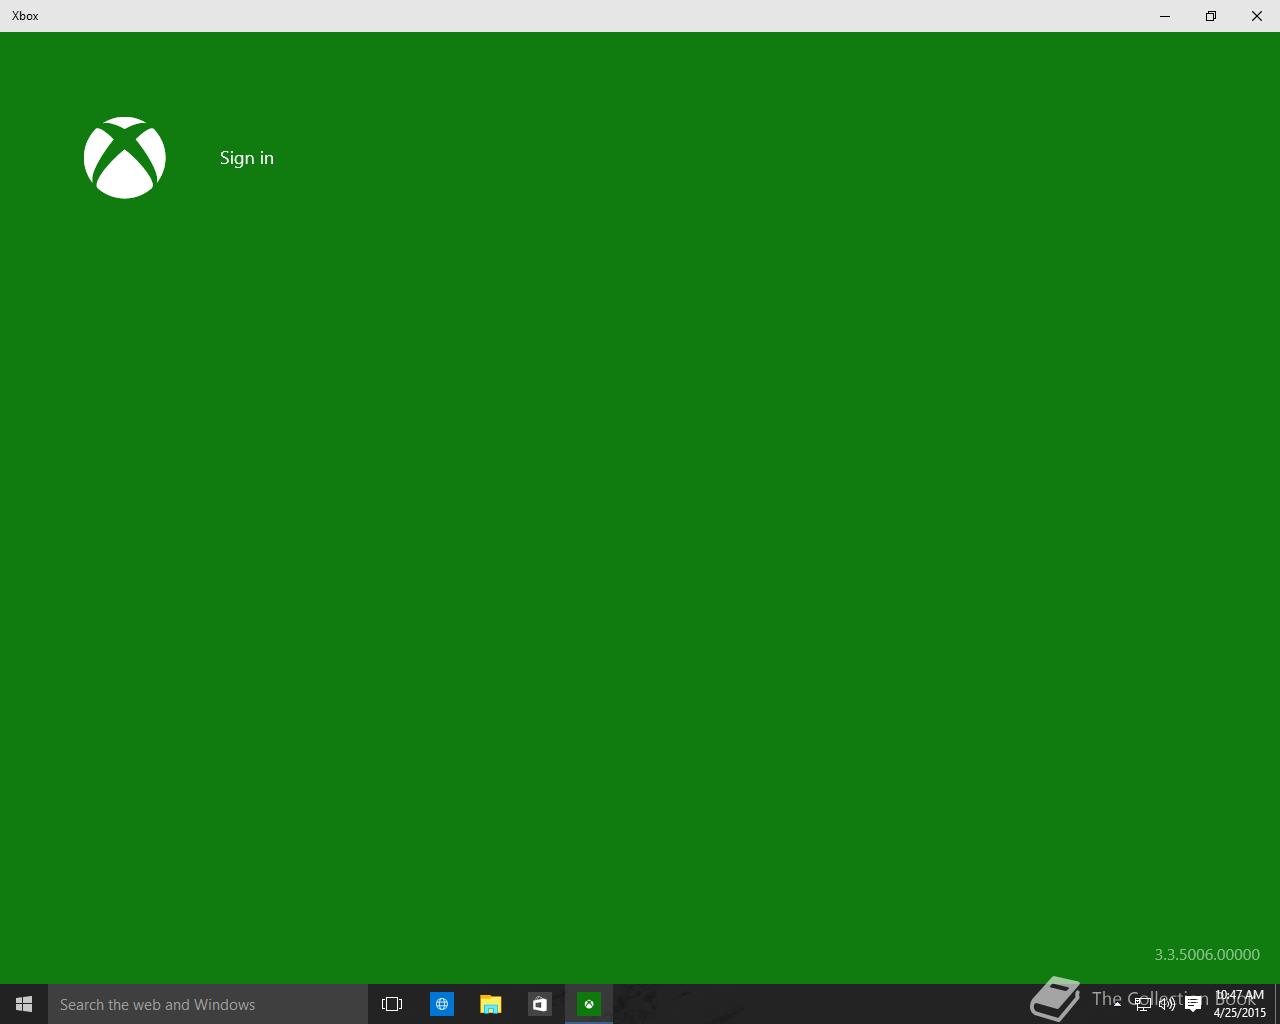Select the Xbox app taskbar icon
This screenshot has width=1280, height=1024.
click(x=589, y=1004)
